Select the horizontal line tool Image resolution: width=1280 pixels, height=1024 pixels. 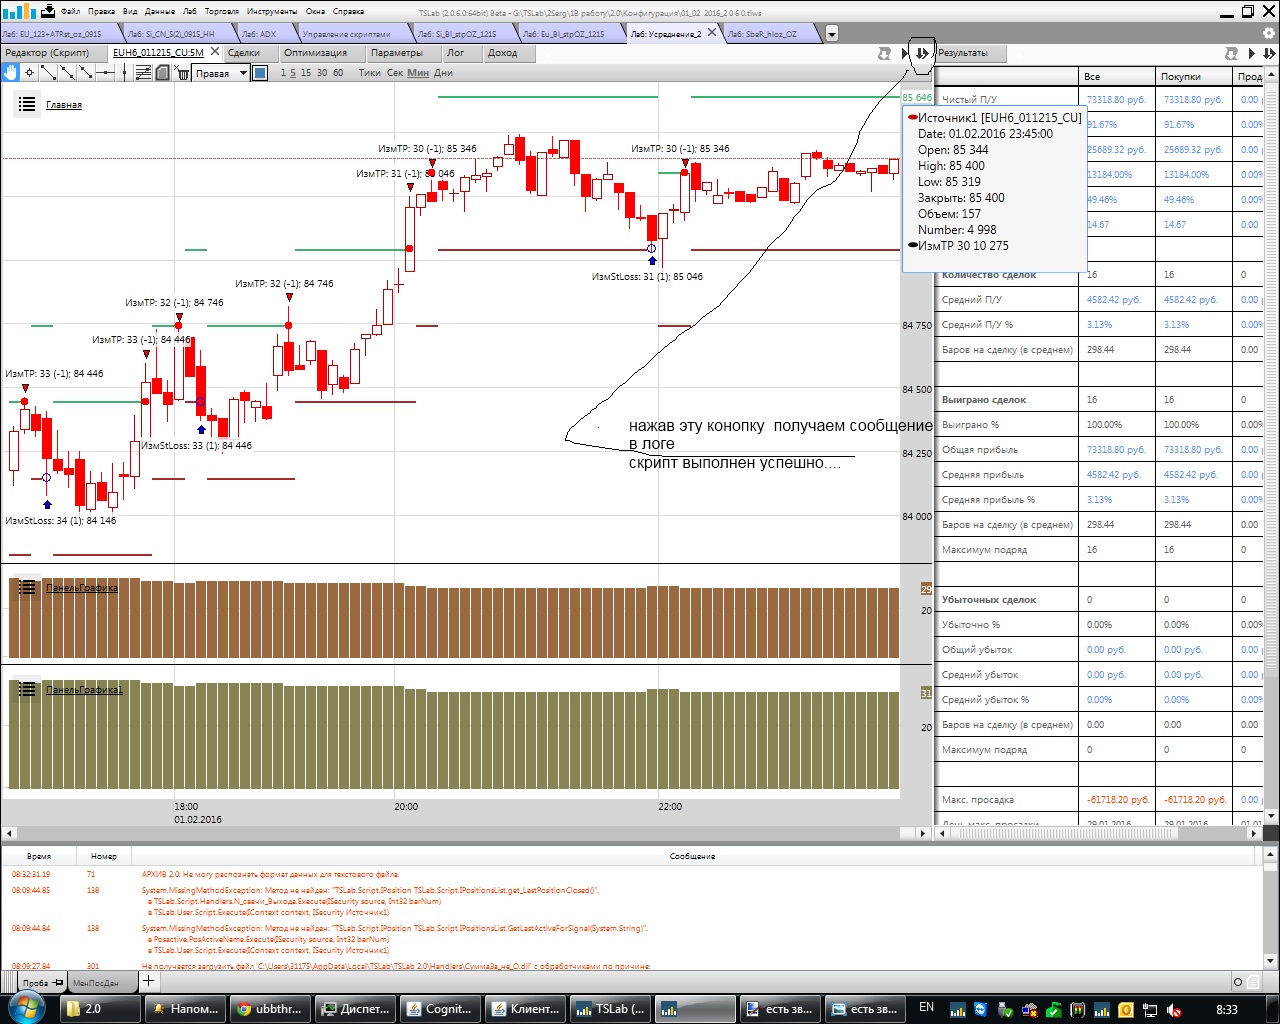pos(105,72)
